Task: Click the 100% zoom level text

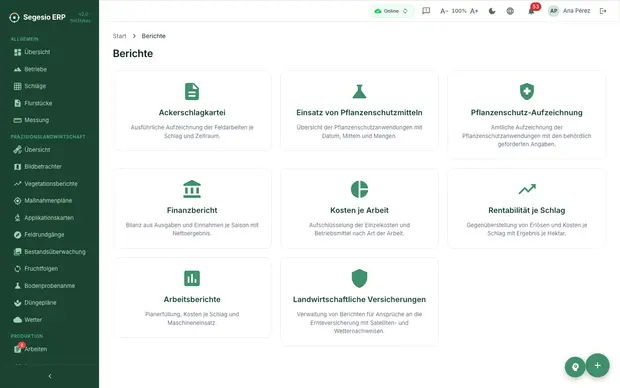Action: pos(459,11)
